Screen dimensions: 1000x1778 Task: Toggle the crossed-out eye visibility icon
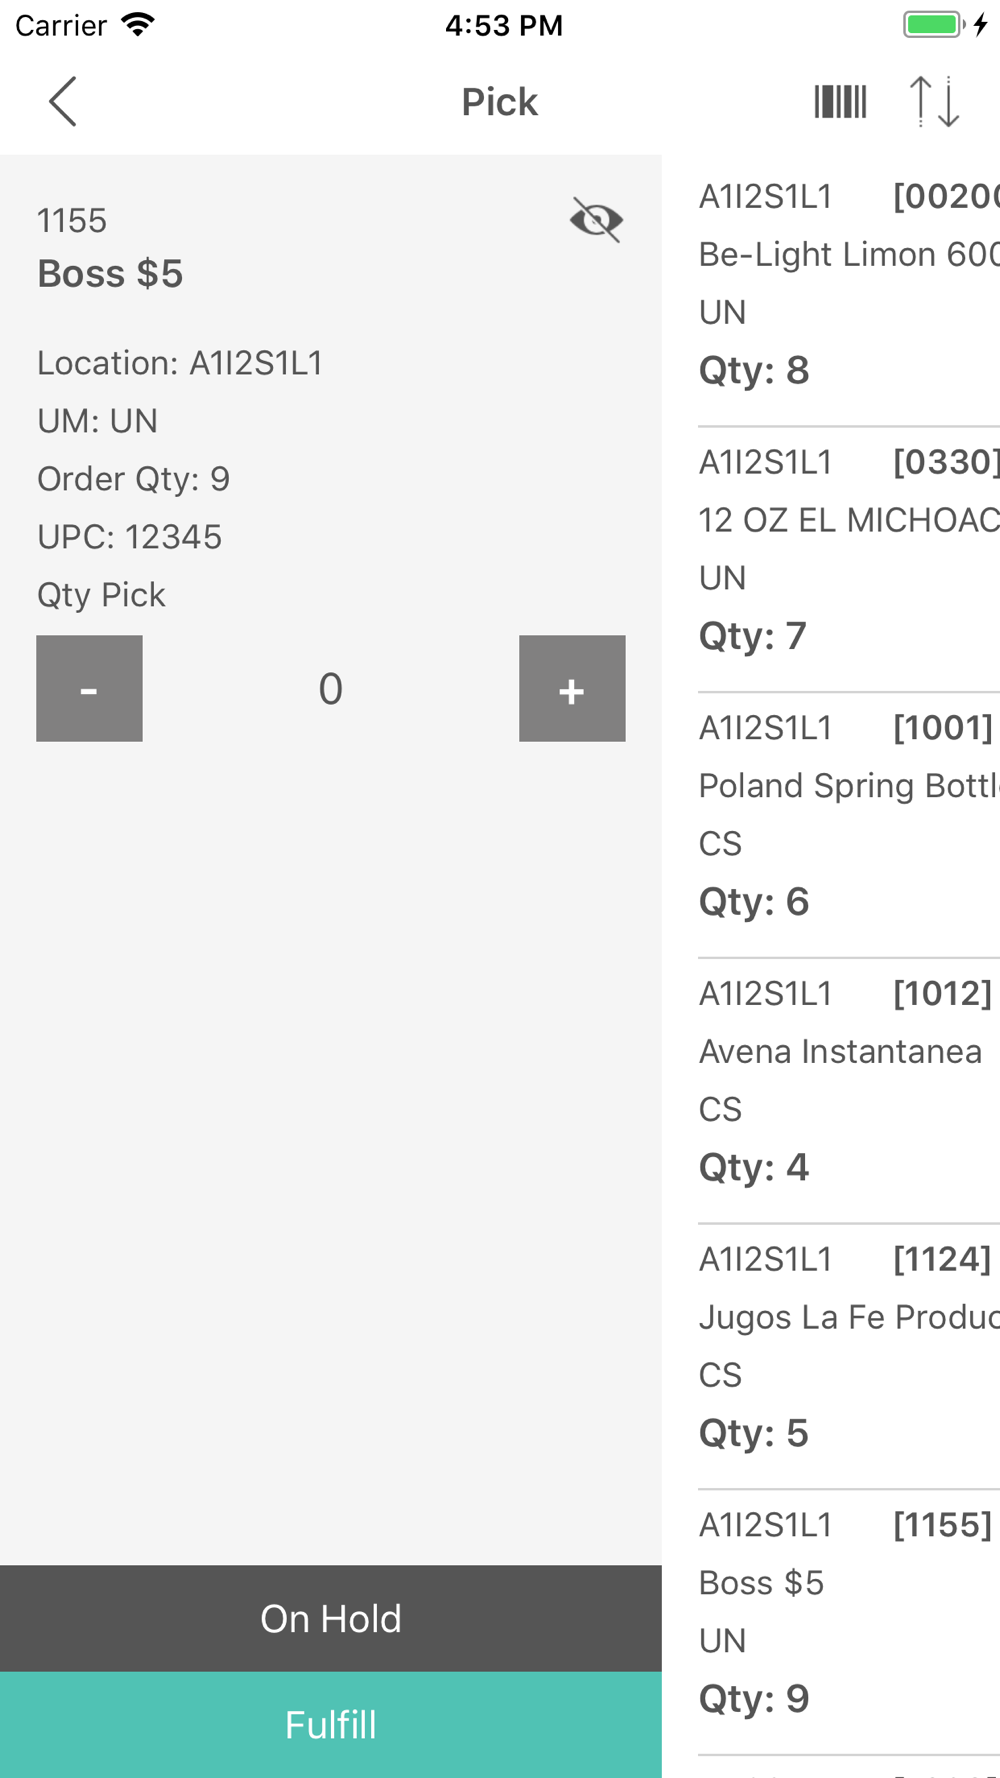pos(597,220)
